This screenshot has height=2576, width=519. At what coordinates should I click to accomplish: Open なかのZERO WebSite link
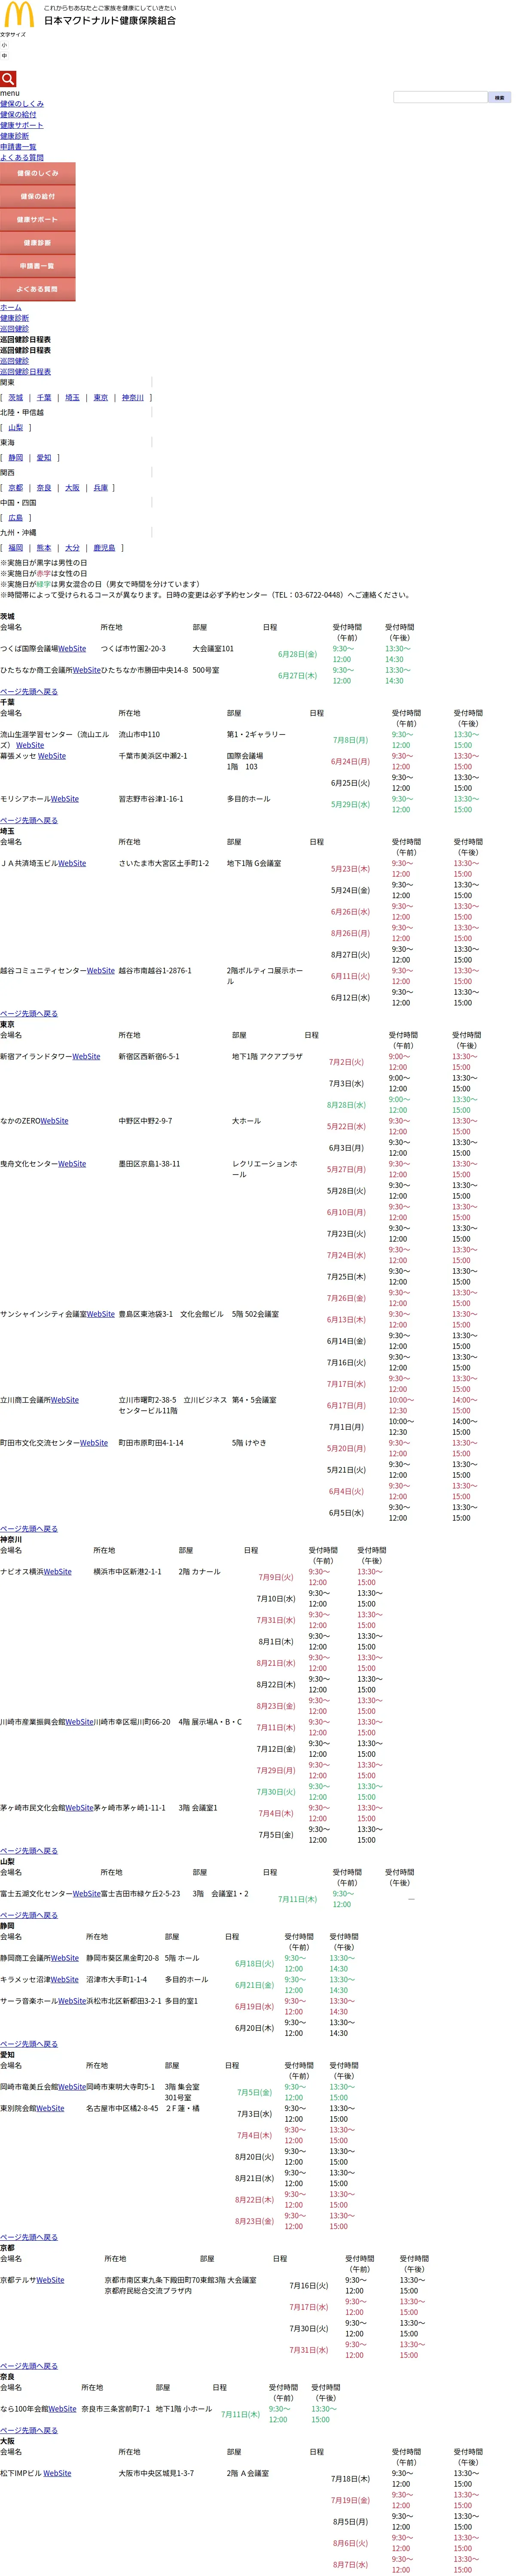coord(55,1121)
